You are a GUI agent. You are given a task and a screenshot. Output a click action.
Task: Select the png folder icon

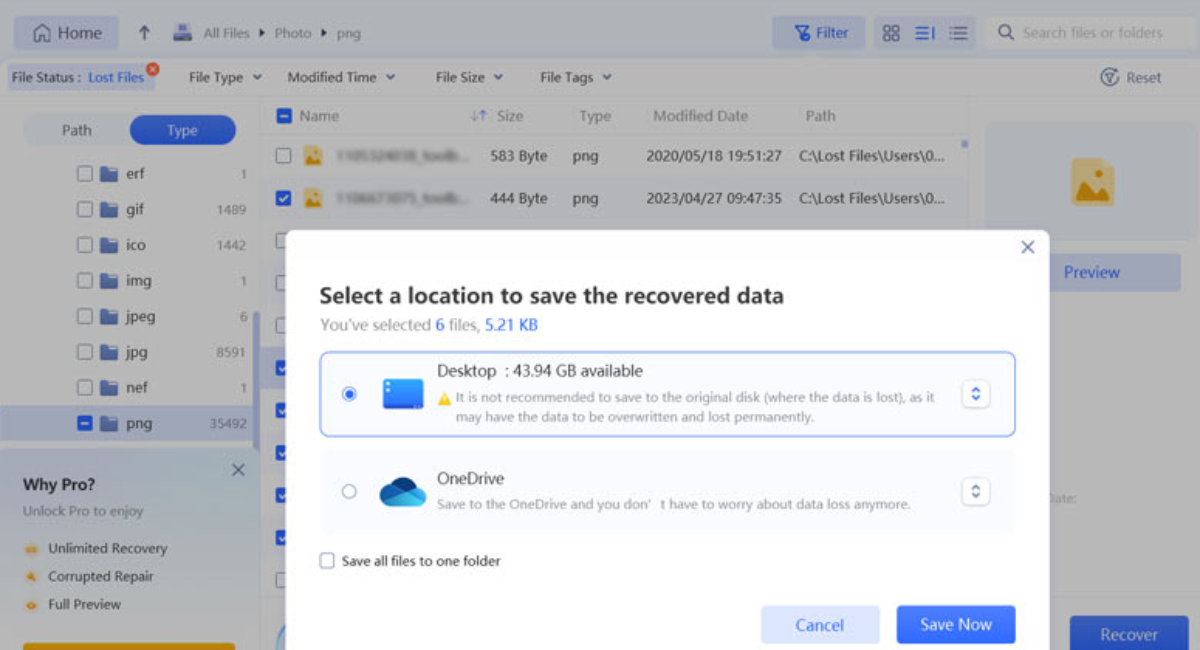(x=110, y=423)
